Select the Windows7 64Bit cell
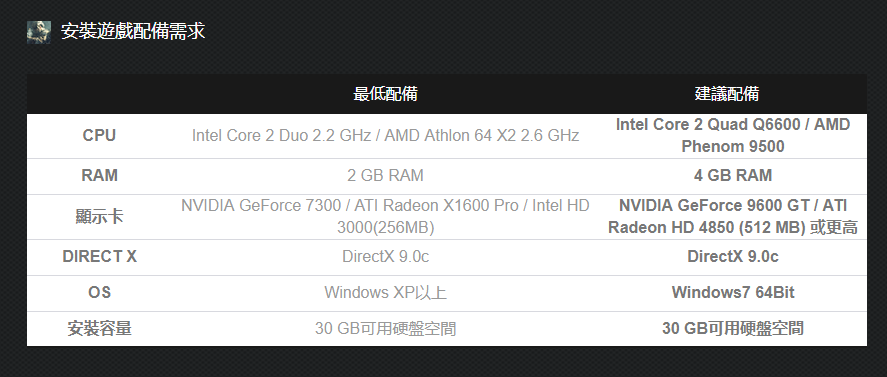This screenshot has width=887, height=377. click(x=733, y=293)
